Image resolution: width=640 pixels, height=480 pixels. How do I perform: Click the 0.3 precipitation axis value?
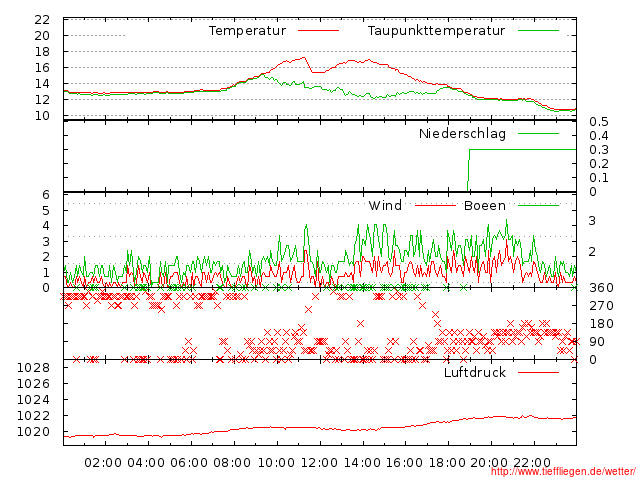599,149
